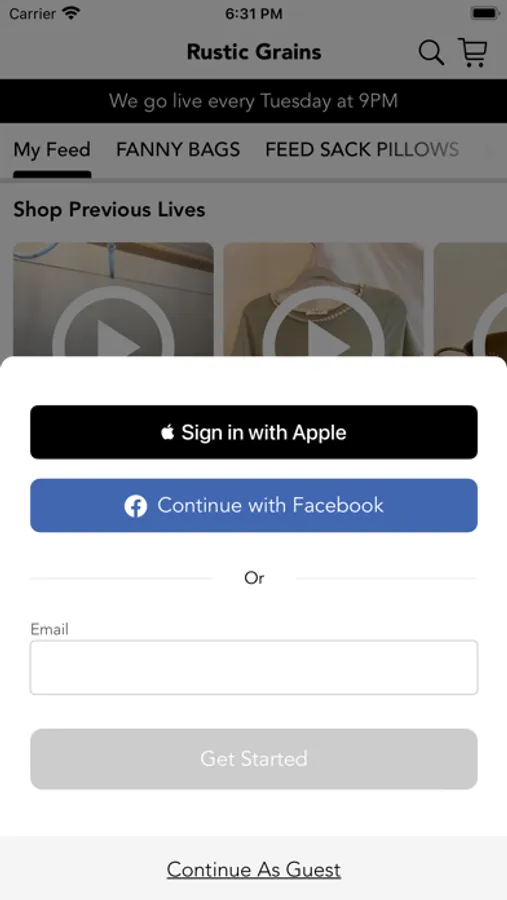The image size is (507, 900).
Task: Play the second previous live video
Action: click(x=323, y=299)
